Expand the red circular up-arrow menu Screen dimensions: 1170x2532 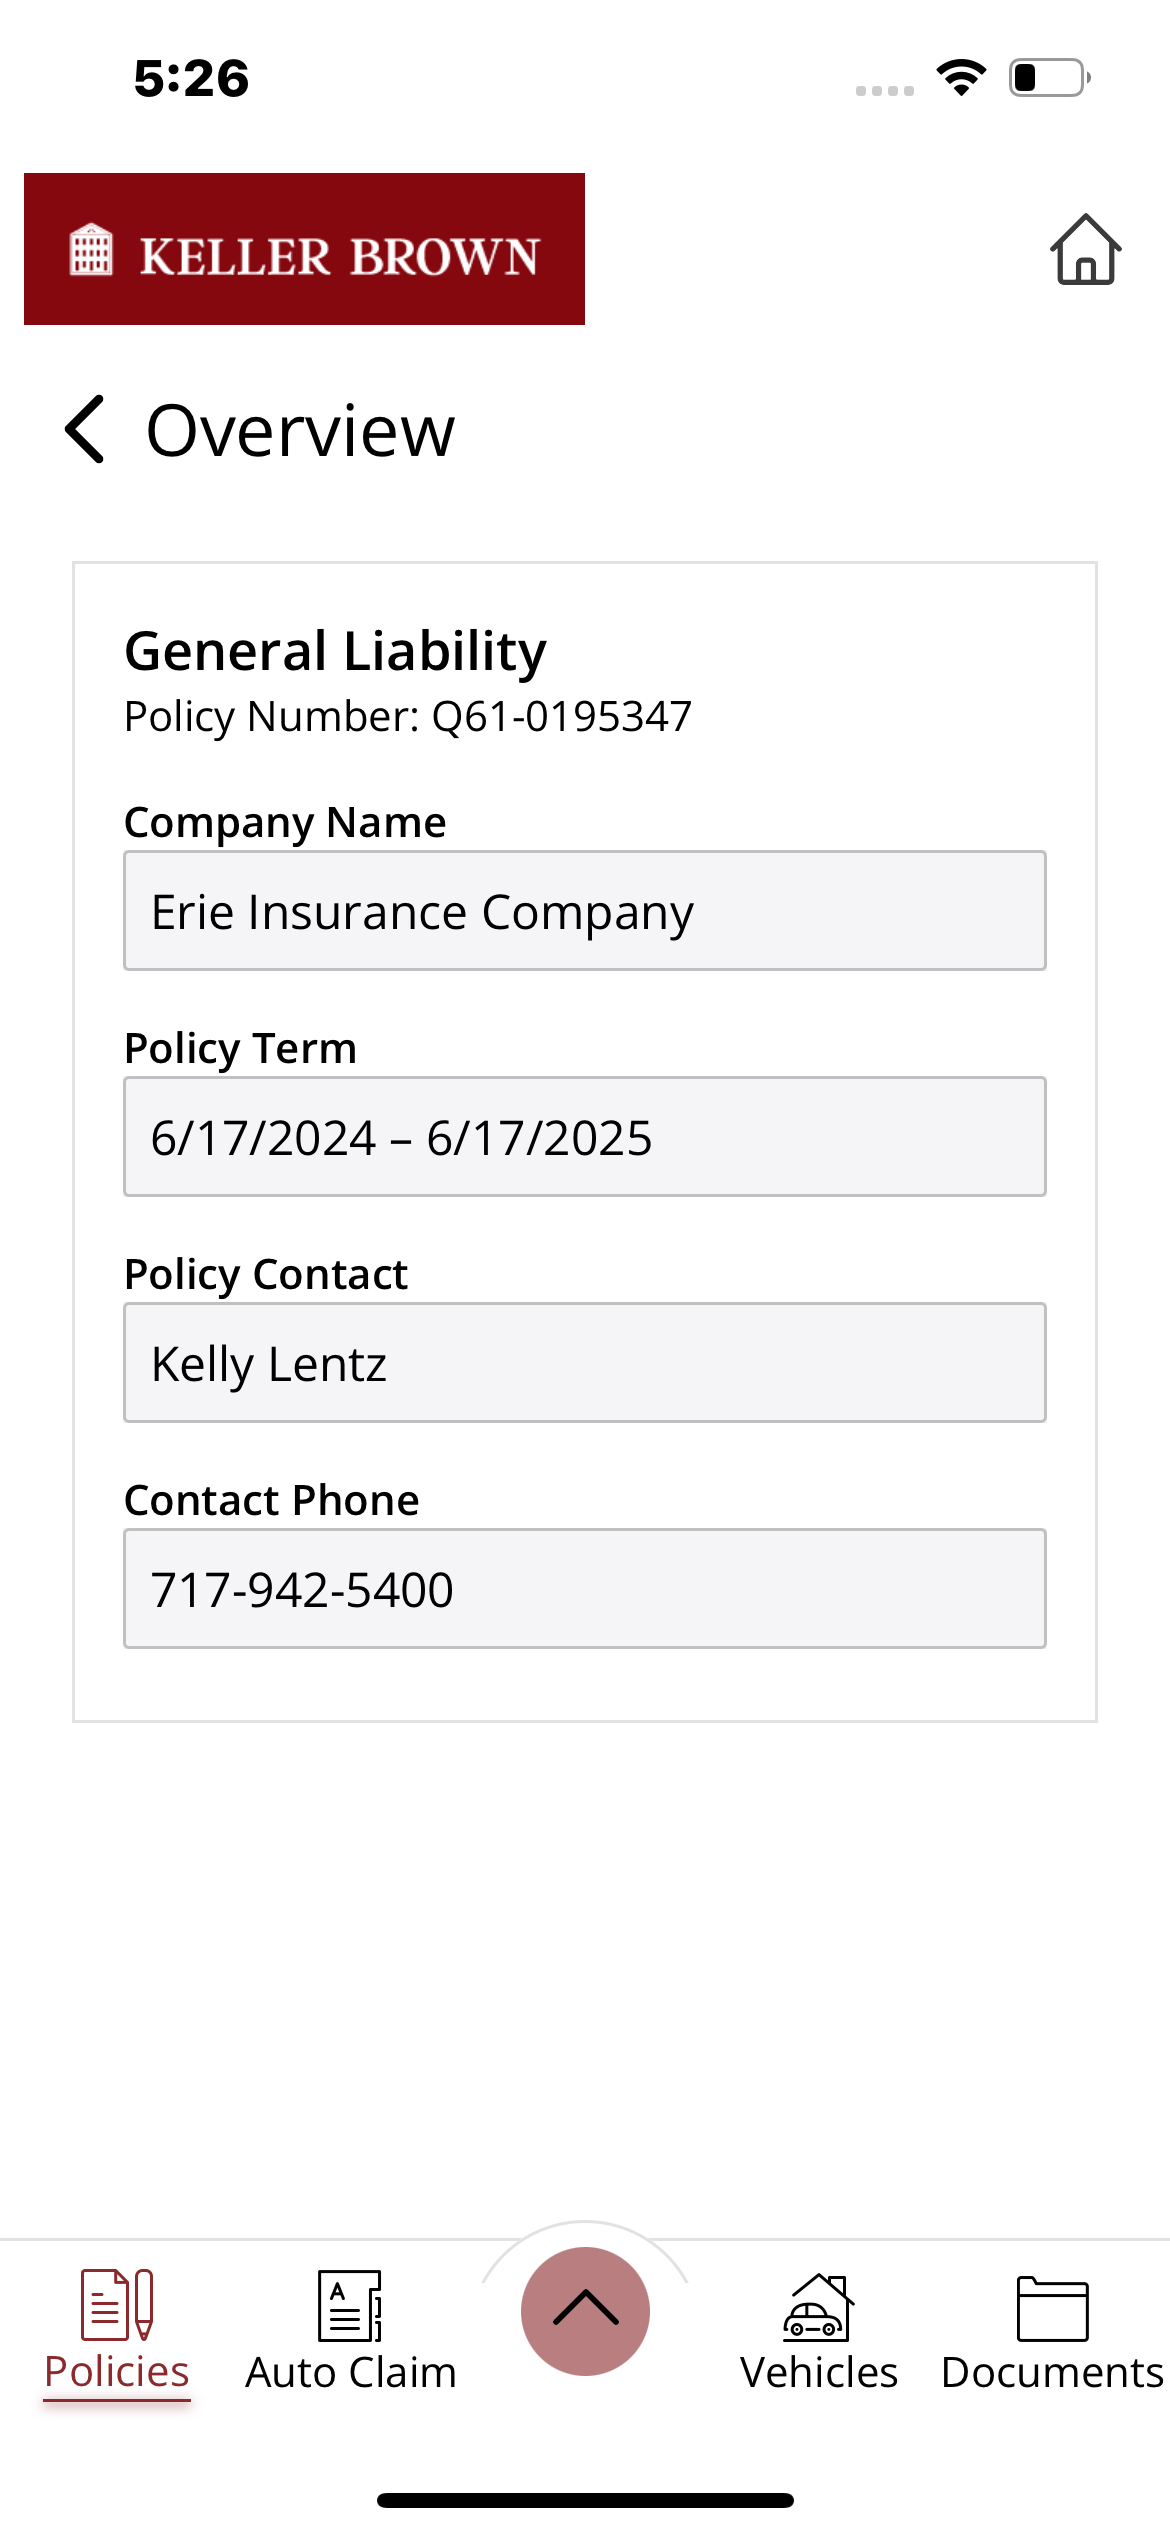click(585, 2310)
